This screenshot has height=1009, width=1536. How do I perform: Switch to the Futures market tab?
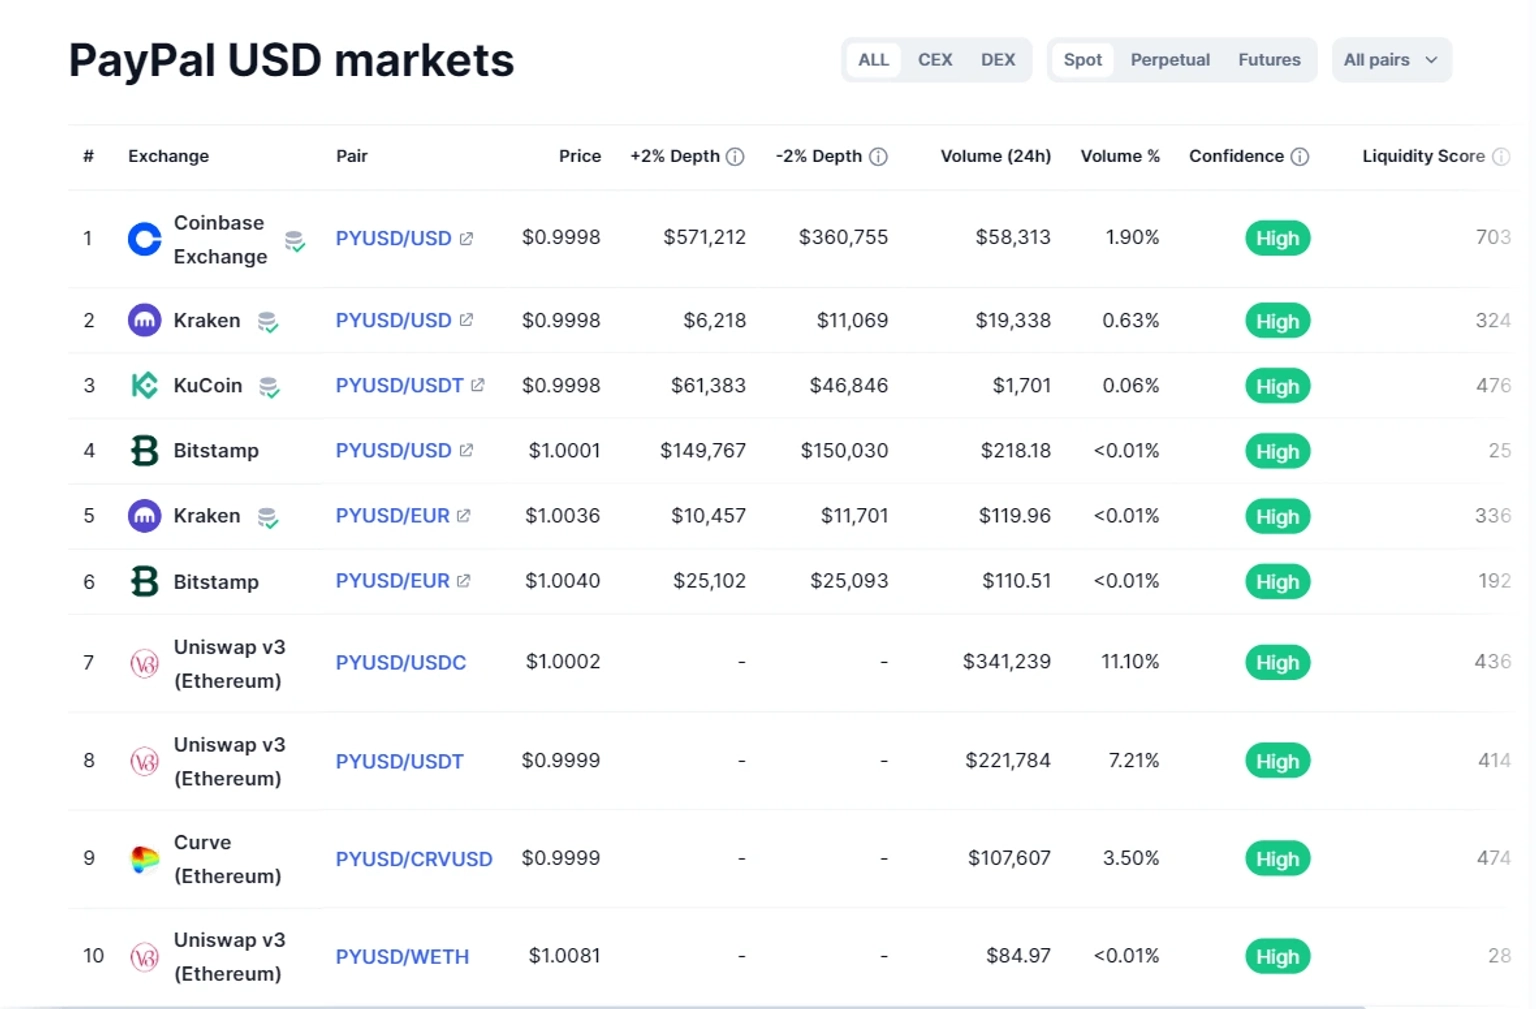coord(1269,60)
